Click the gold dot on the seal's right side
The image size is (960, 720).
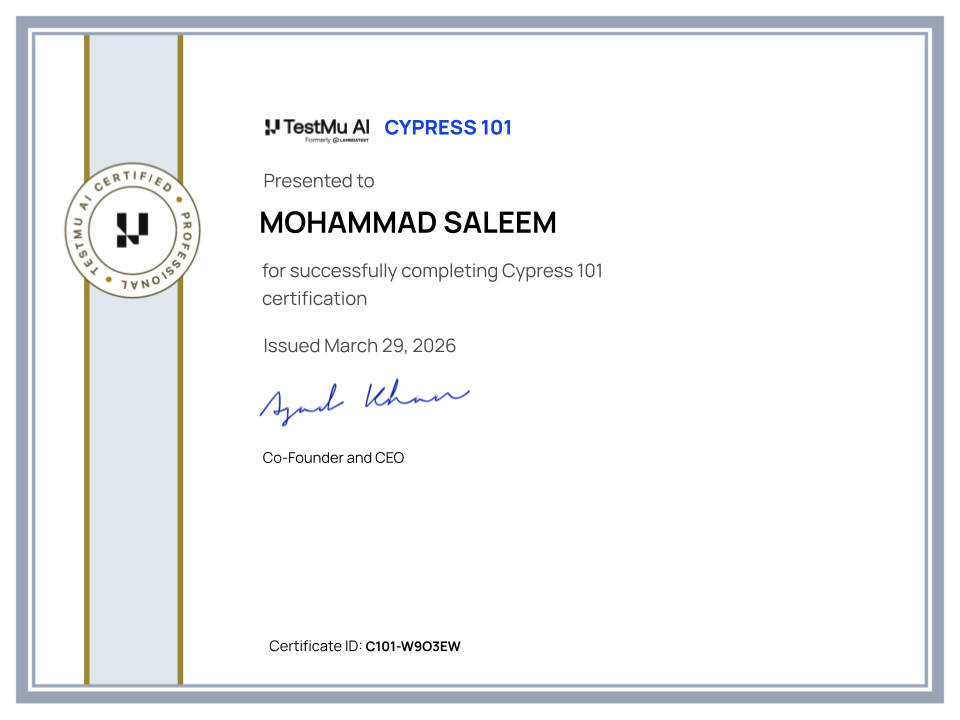179,200
